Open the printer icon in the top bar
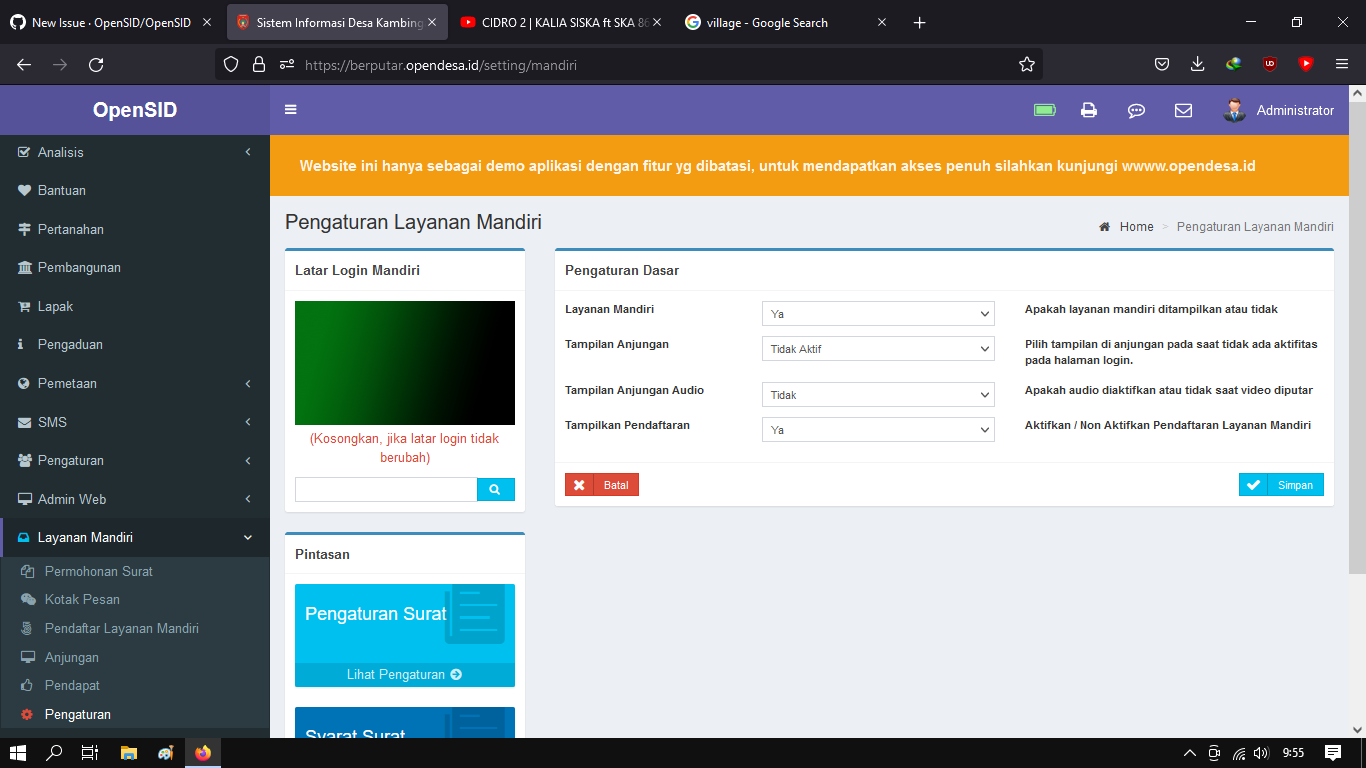This screenshot has width=1366, height=768. click(1089, 110)
